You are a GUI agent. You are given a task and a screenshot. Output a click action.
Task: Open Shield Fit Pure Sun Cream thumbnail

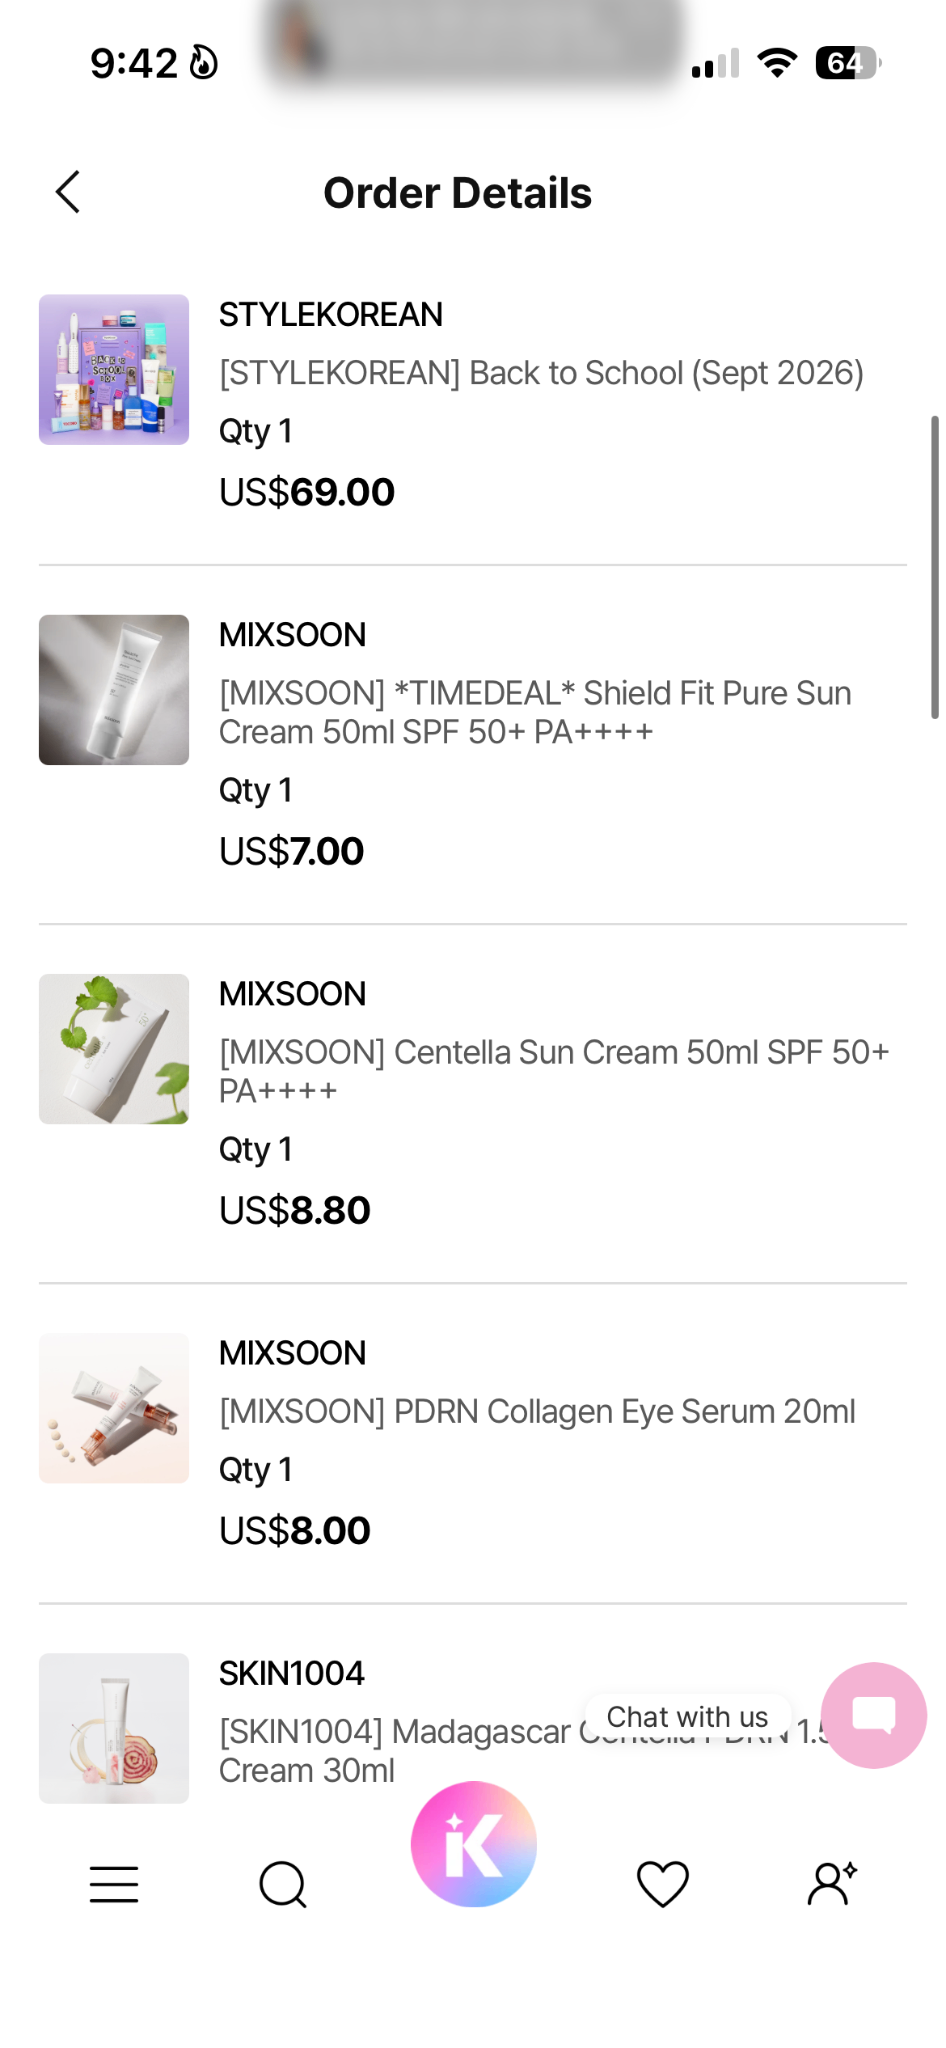pyautogui.click(x=114, y=690)
